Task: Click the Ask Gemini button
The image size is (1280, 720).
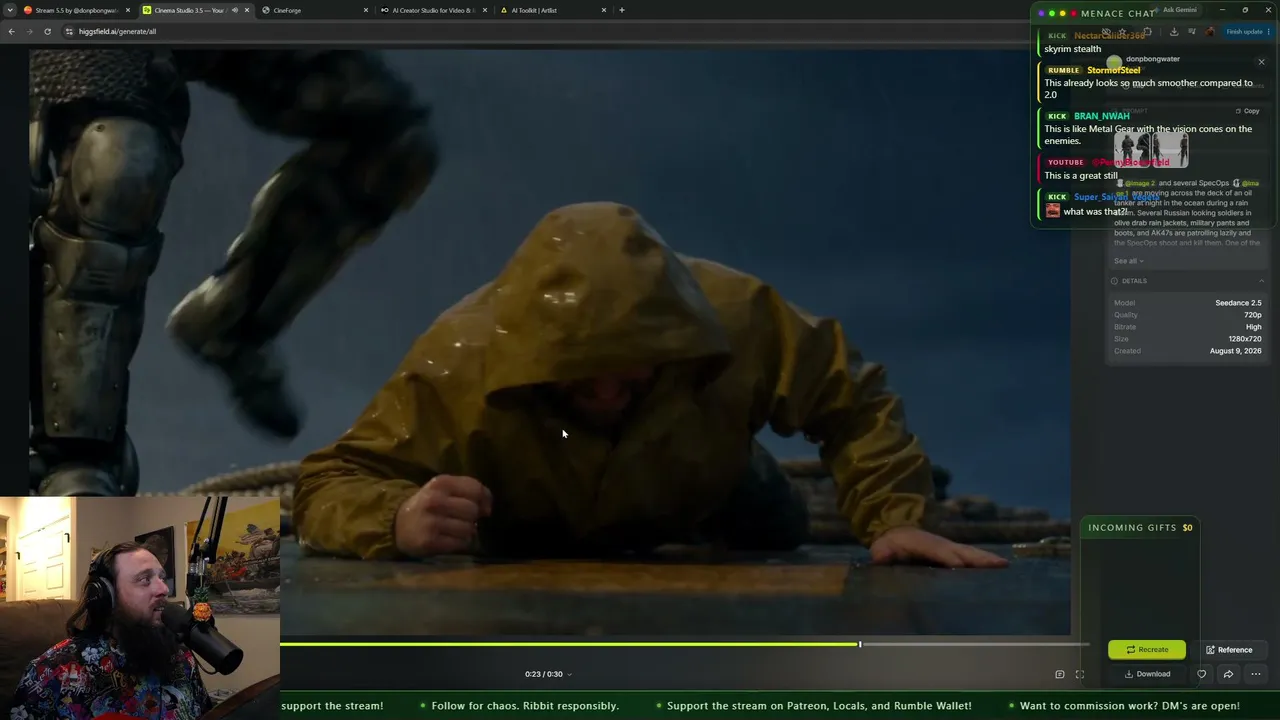Action: coord(1180,10)
